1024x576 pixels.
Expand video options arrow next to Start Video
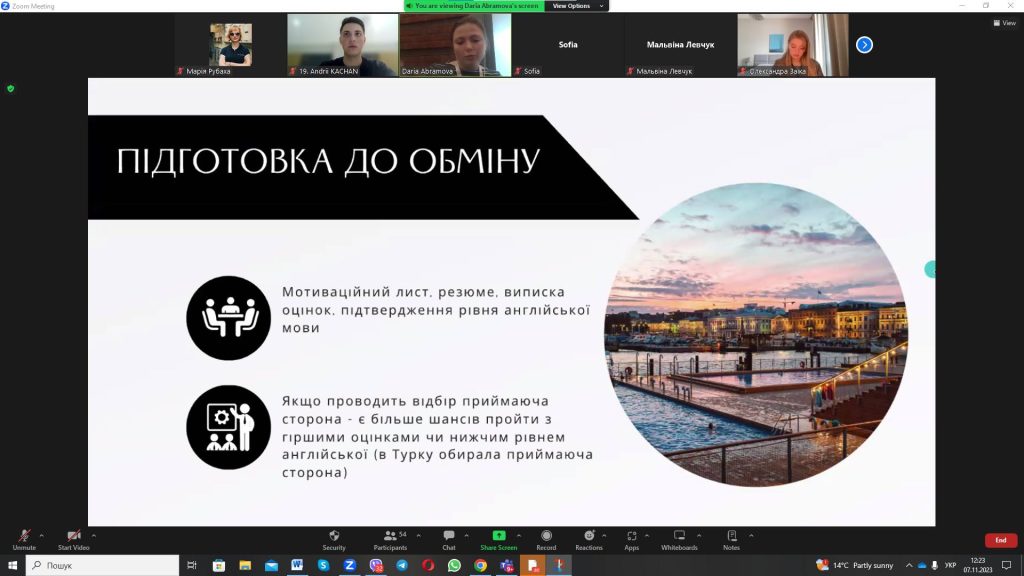[x=95, y=532]
